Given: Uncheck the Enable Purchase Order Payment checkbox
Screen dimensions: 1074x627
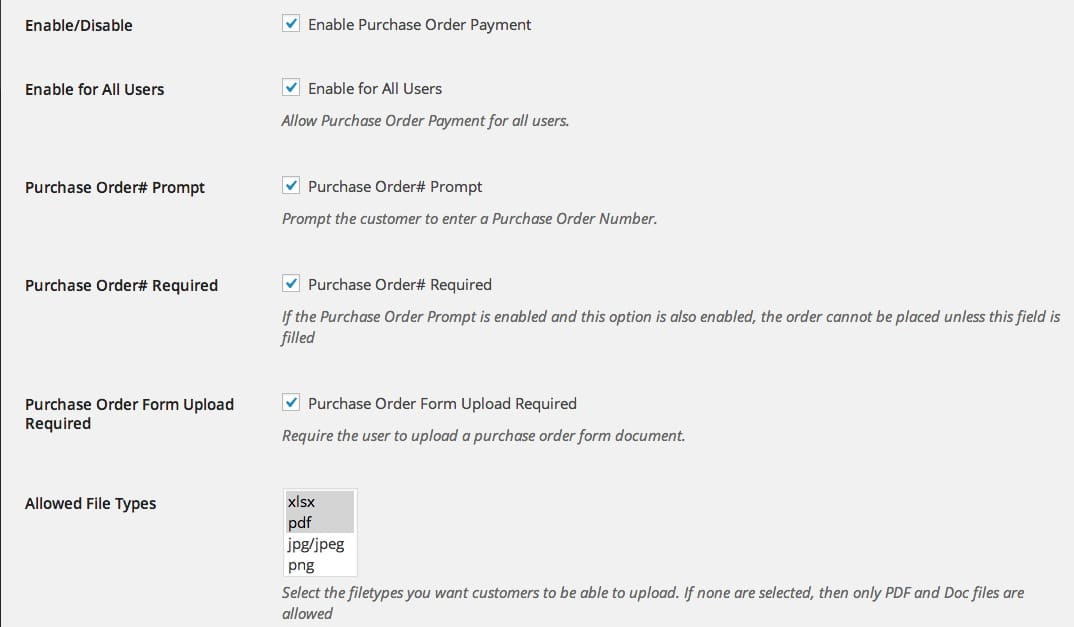Looking at the screenshot, I should point(291,24).
